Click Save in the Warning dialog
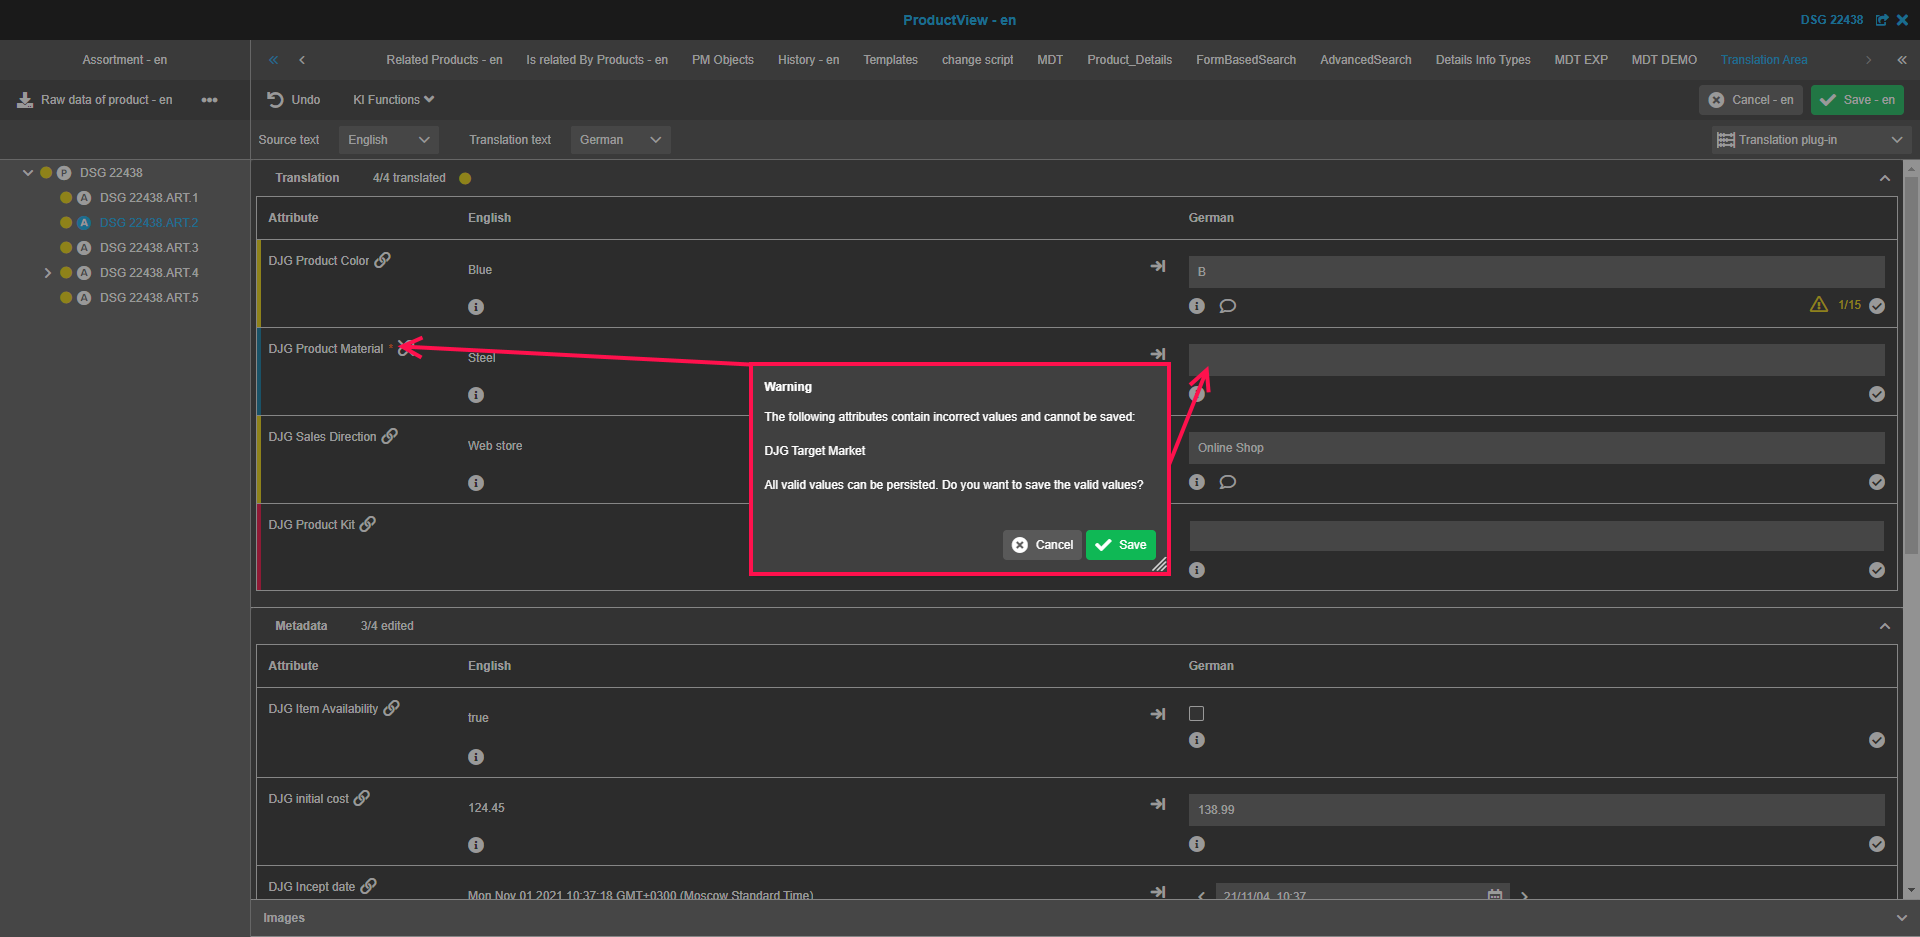Screen dimensions: 1920x937 click(x=1121, y=545)
